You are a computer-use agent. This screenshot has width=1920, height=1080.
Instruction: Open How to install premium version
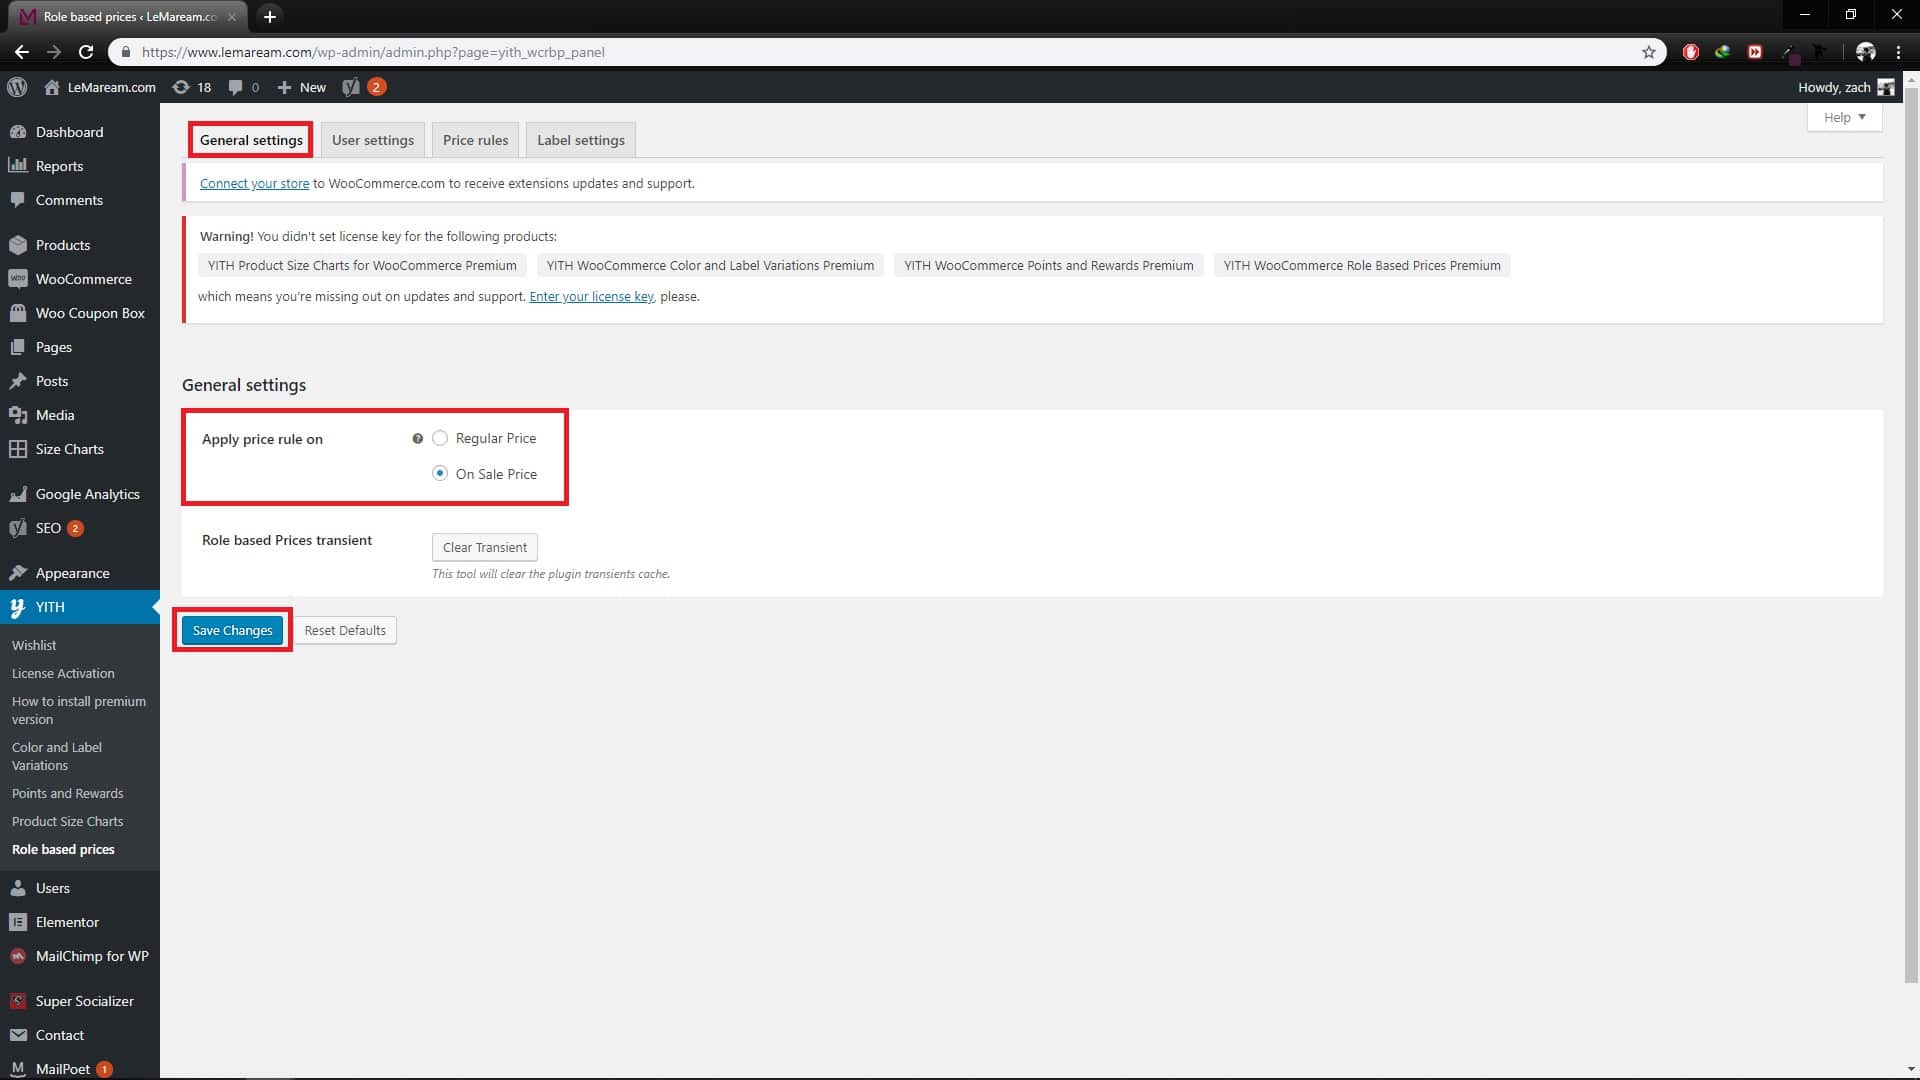pyautogui.click(x=80, y=710)
